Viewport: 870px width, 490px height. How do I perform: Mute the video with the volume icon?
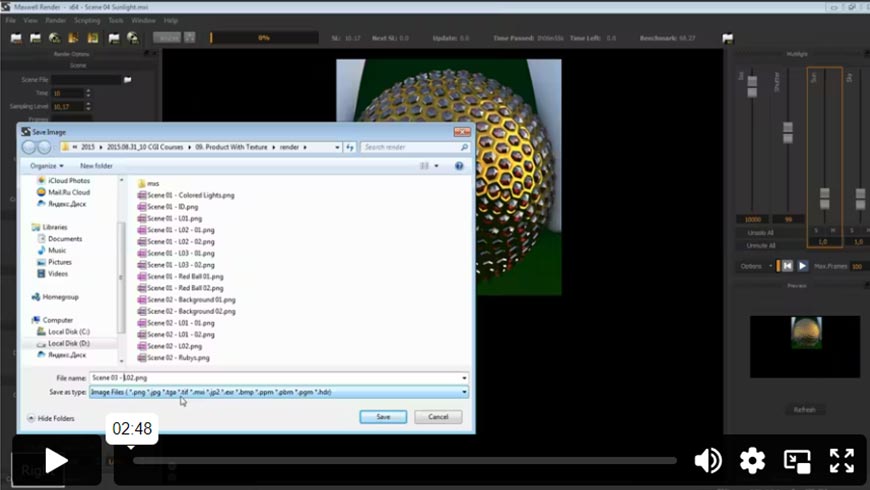708,460
